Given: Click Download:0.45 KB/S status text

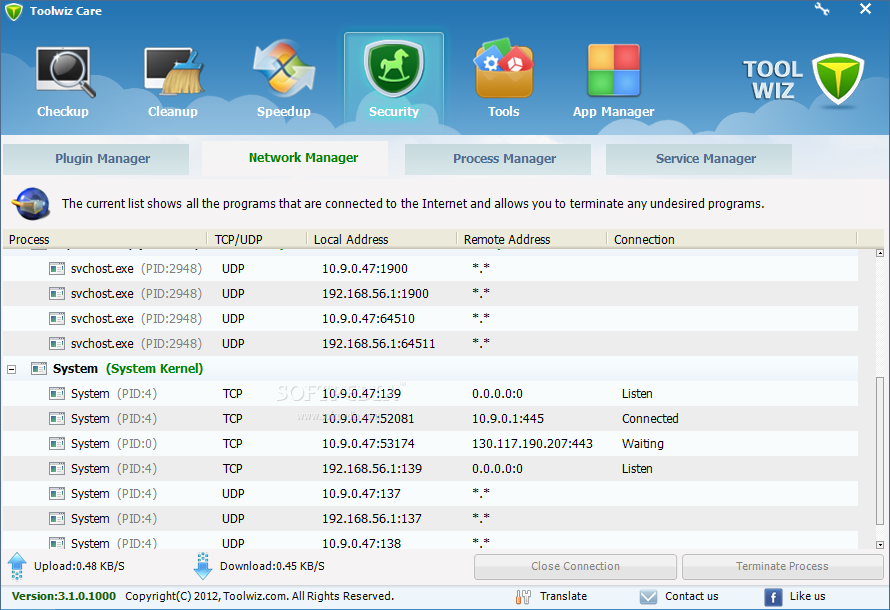Looking at the screenshot, I should coord(272,566).
